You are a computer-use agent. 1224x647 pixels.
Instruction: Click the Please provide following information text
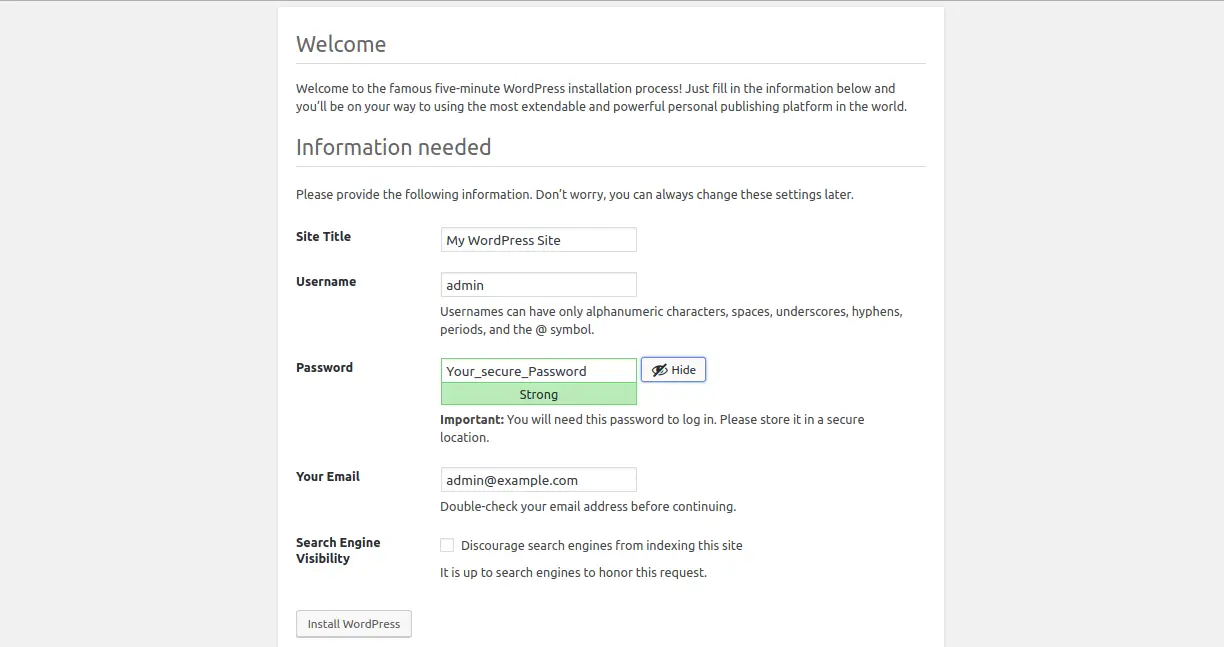(x=575, y=195)
